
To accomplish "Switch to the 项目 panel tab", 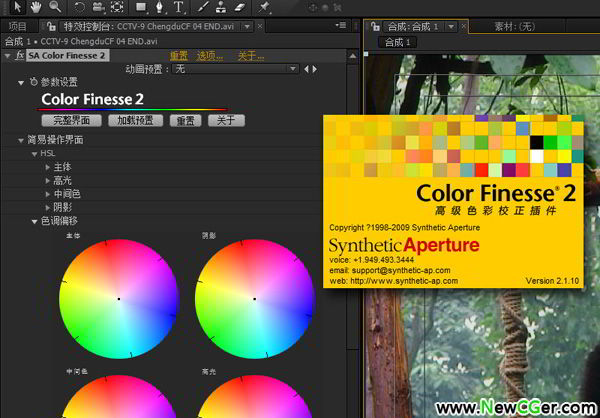I will click(17, 26).
